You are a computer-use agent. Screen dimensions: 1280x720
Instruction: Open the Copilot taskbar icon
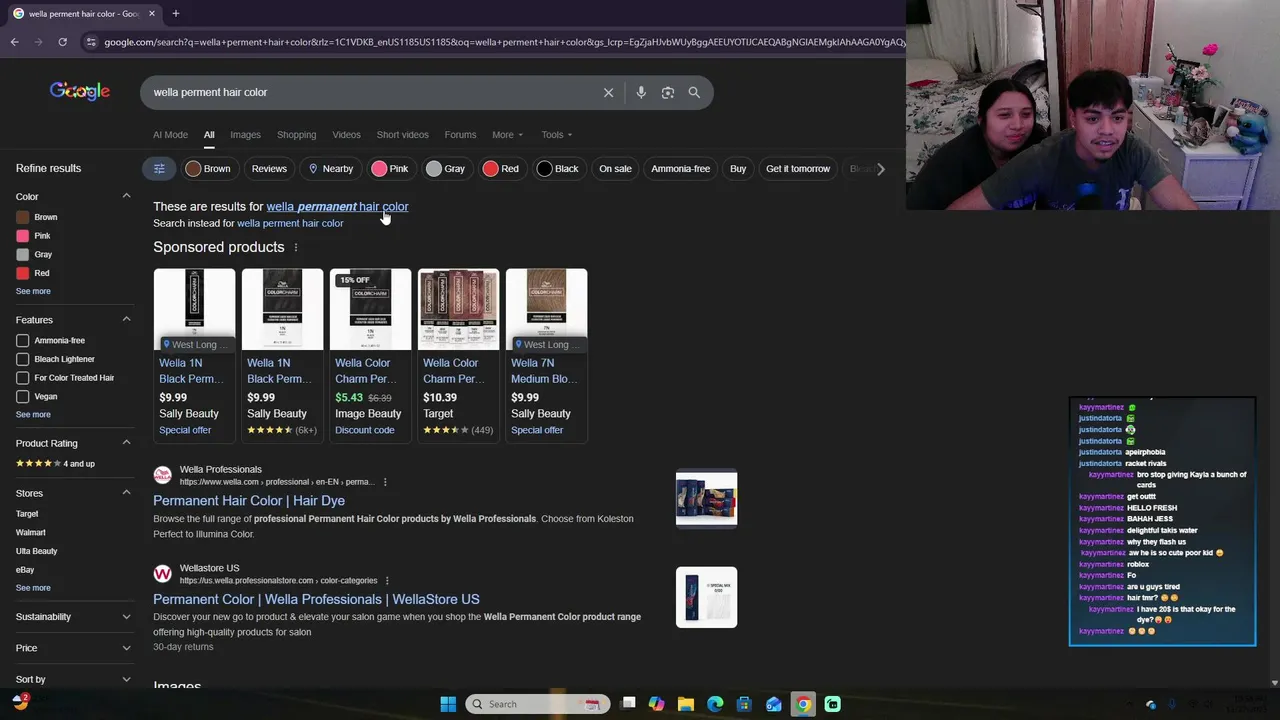tap(657, 704)
